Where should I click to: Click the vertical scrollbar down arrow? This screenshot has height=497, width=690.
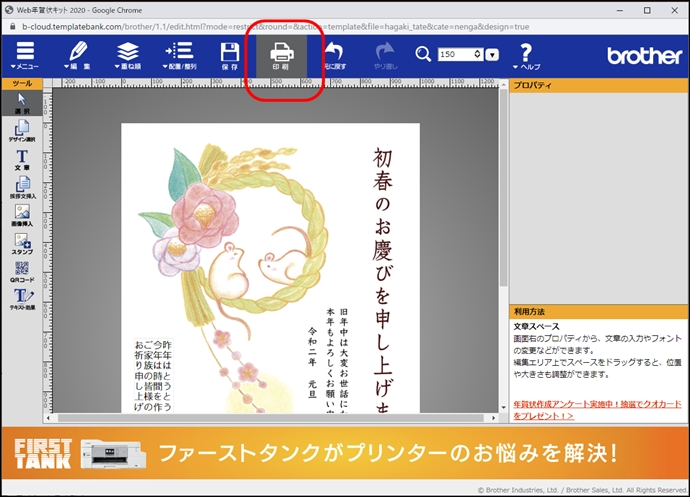[x=503, y=408]
